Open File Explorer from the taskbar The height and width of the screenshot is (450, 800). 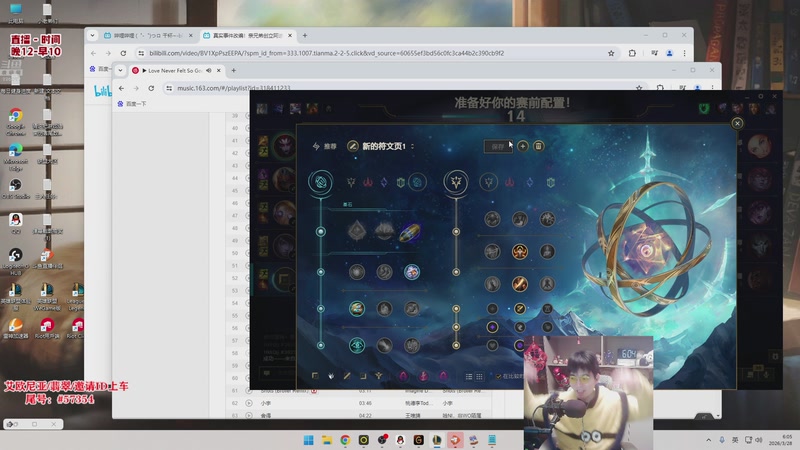tap(327, 440)
